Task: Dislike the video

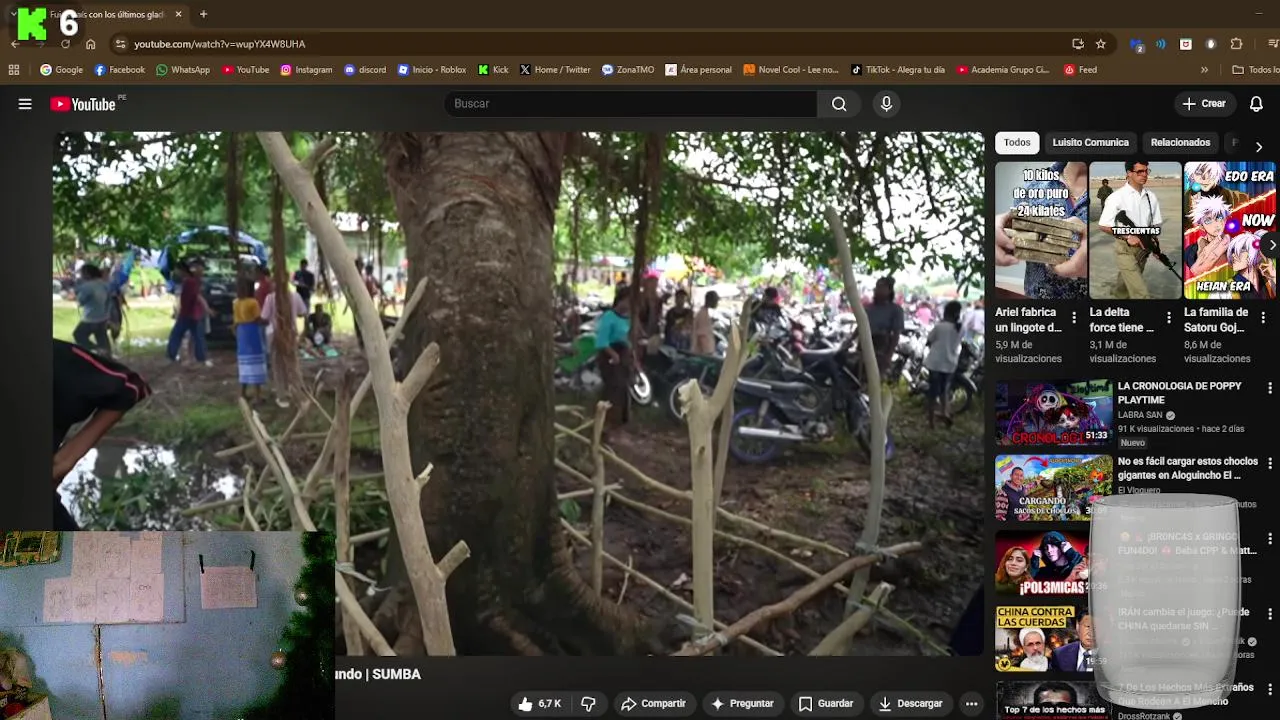Action: tap(588, 704)
